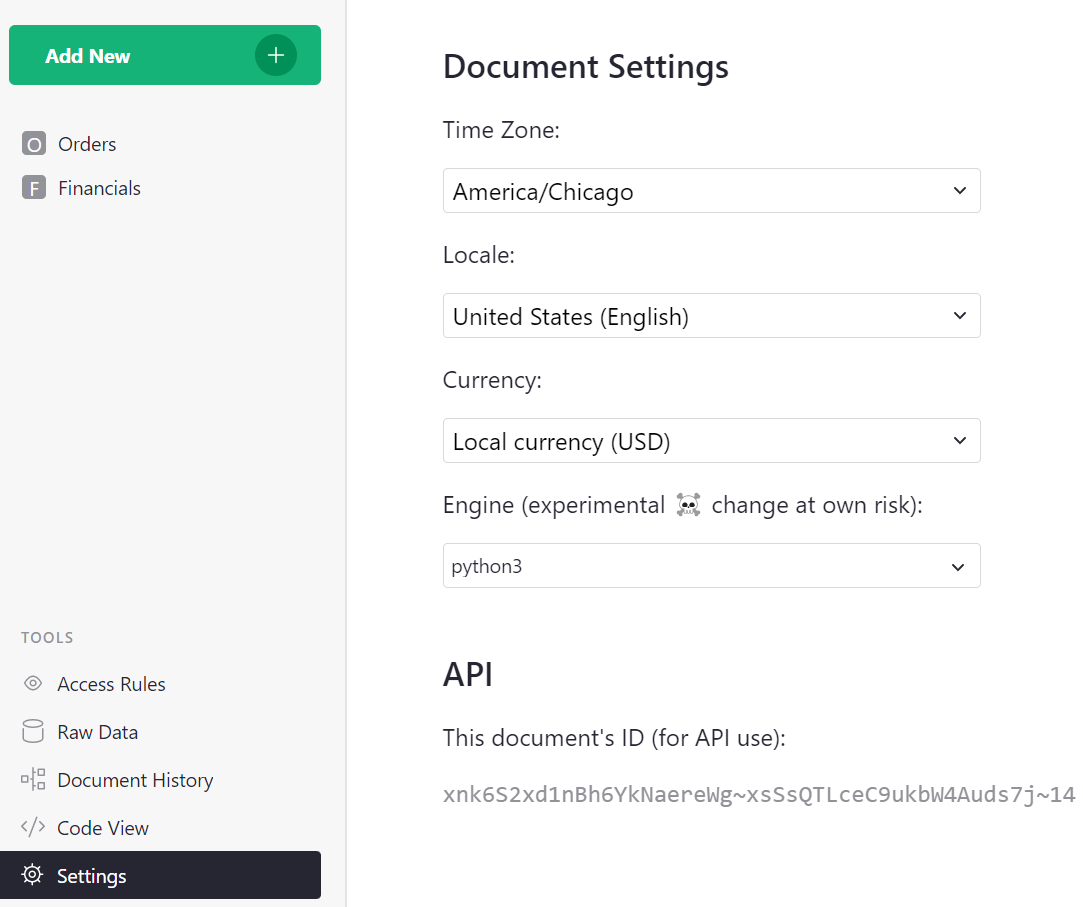
Task: Open the Time Zone dropdown
Action: (711, 190)
